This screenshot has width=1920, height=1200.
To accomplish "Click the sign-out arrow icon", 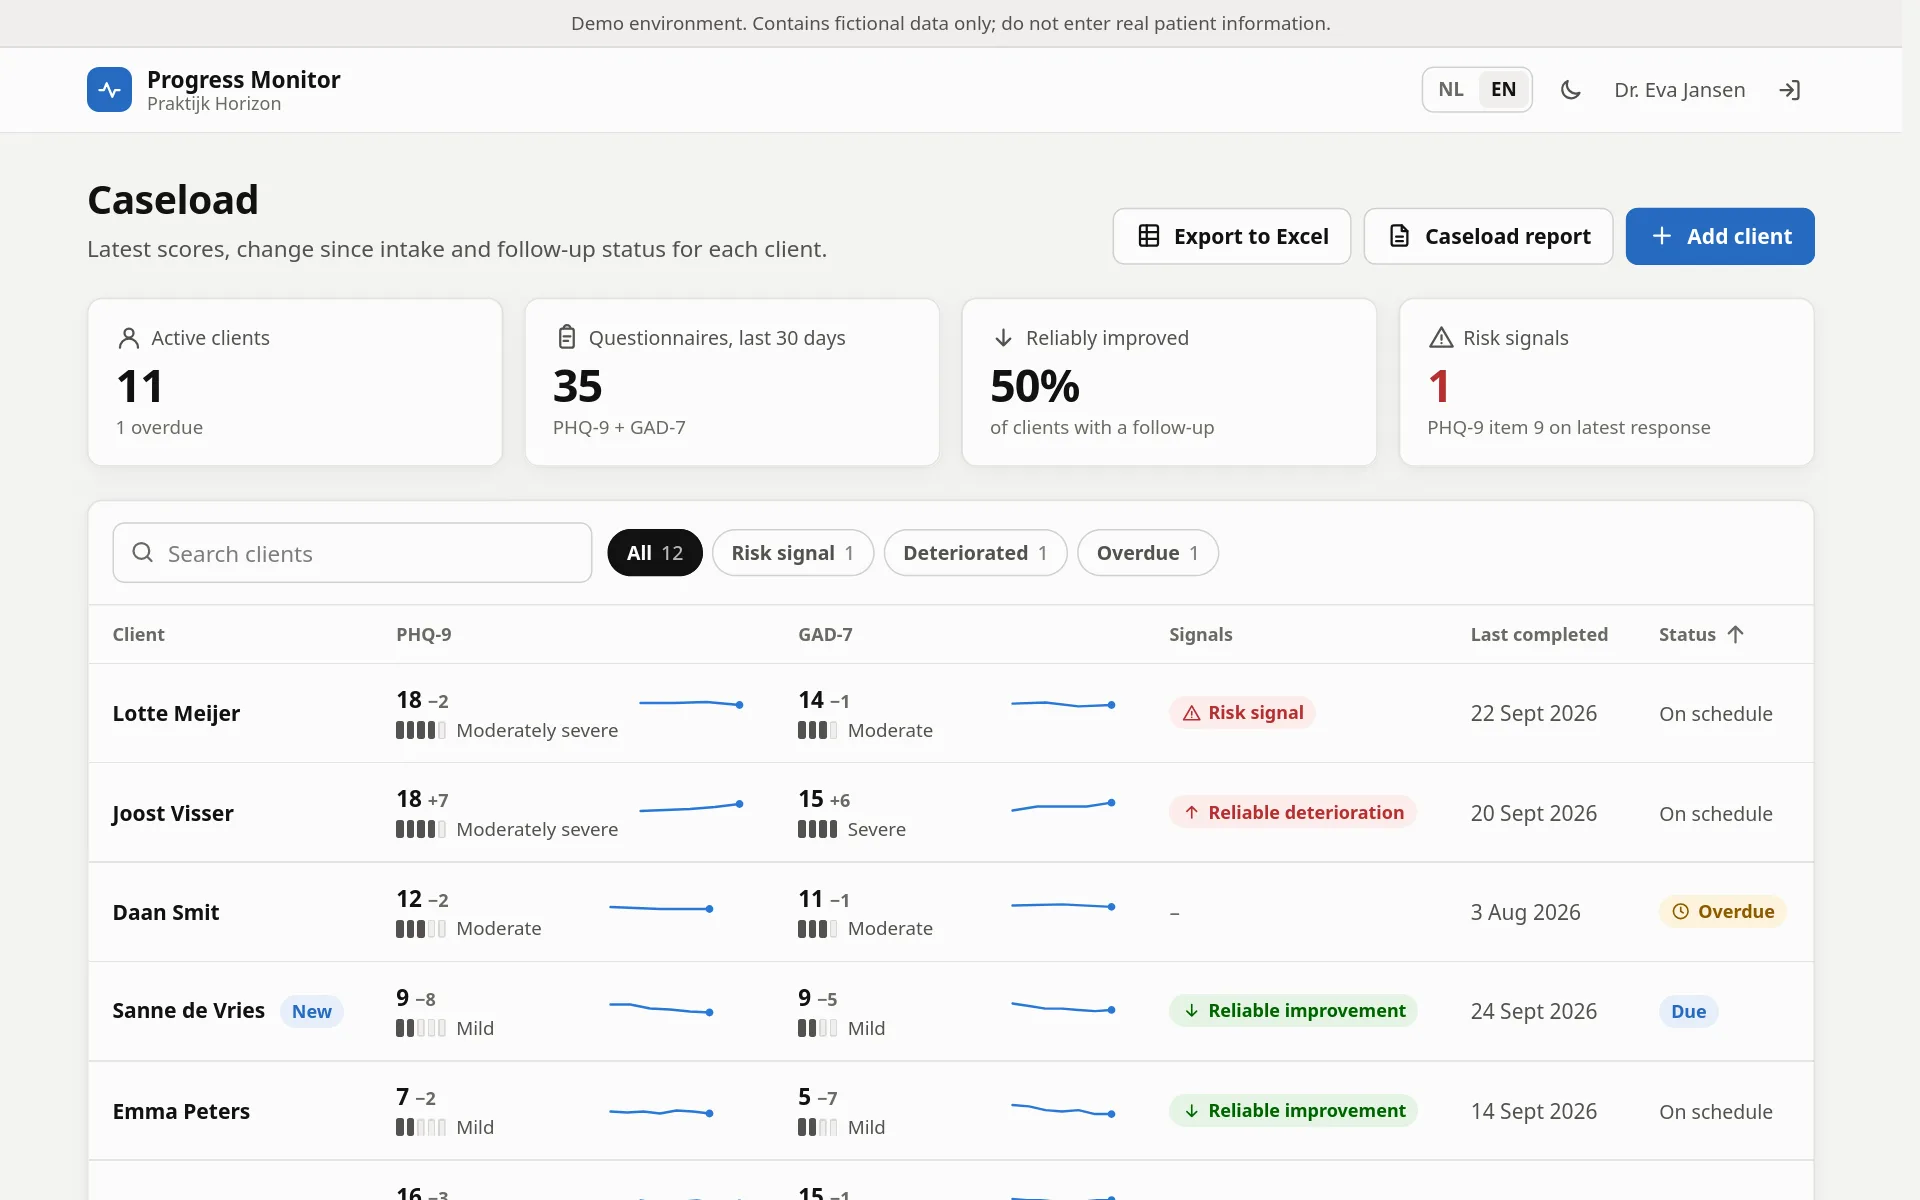I will pos(1790,90).
